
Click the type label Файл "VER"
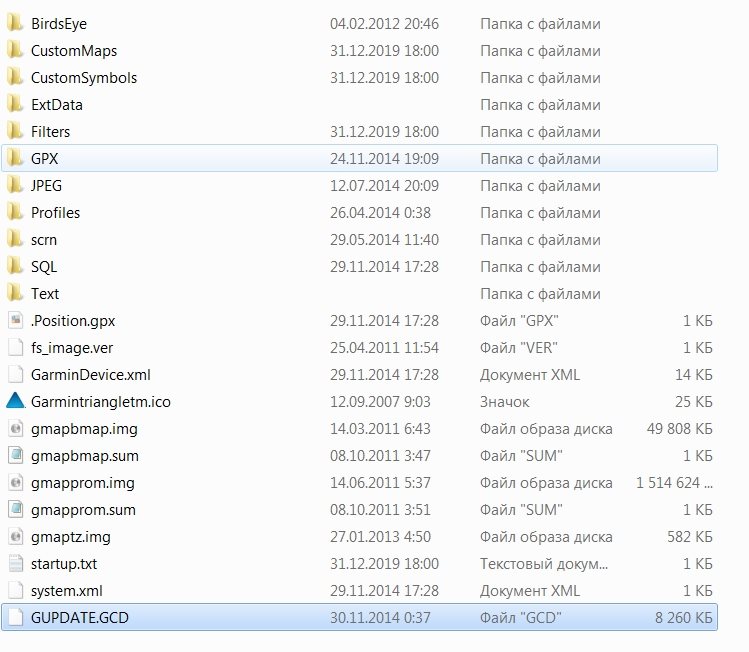519,348
